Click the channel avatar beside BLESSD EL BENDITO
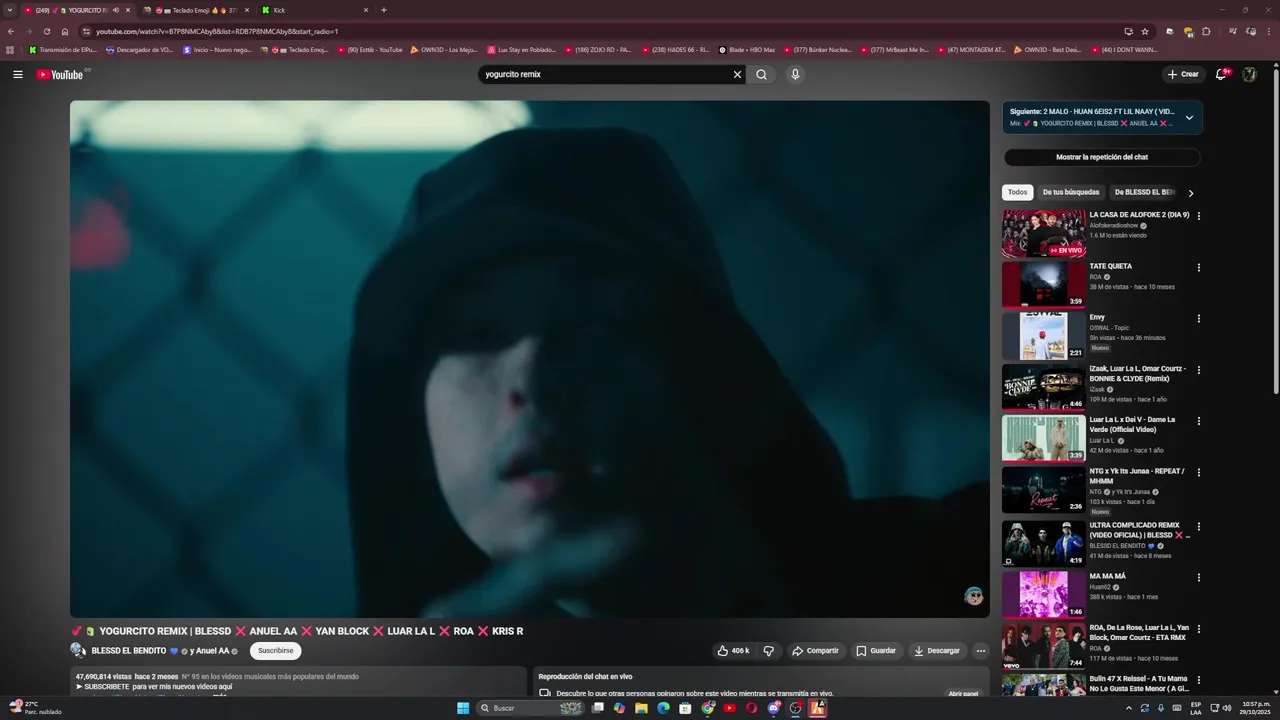The width and height of the screenshot is (1280, 720). click(78, 650)
